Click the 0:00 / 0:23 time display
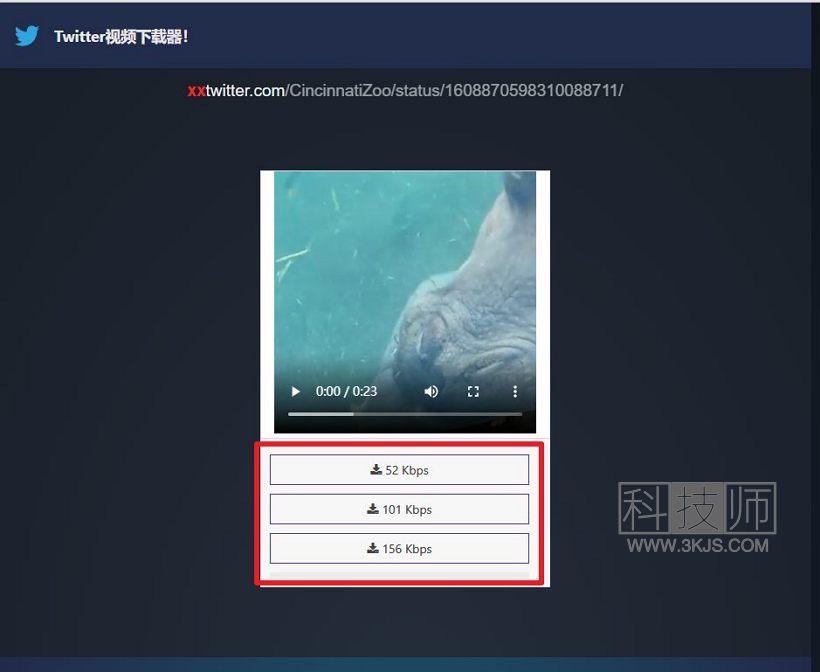The height and width of the screenshot is (672, 820). pyautogui.click(x=346, y=391)
